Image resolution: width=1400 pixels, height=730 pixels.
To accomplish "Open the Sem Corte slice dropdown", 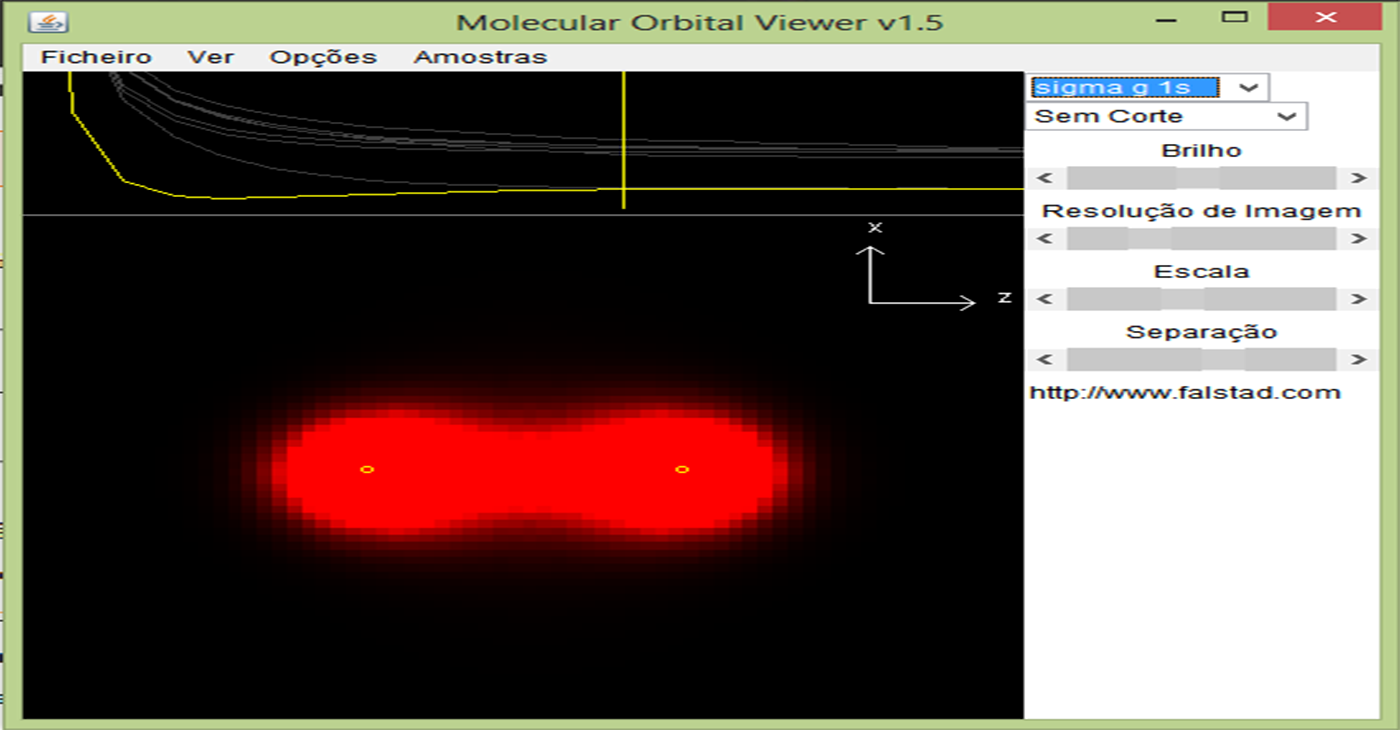I will (x=1167, y=116).
